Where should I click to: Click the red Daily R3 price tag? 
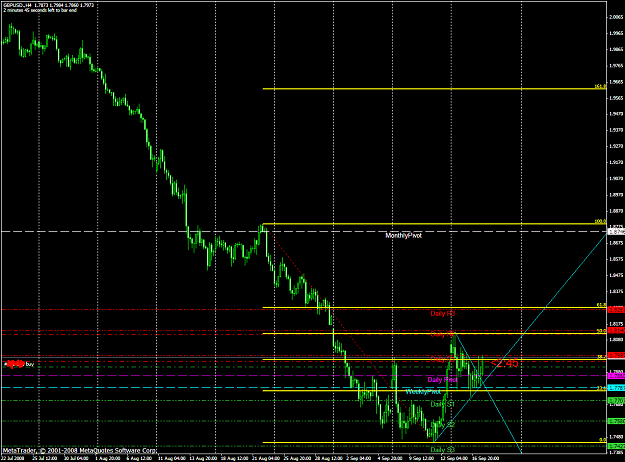click(615, 309)
